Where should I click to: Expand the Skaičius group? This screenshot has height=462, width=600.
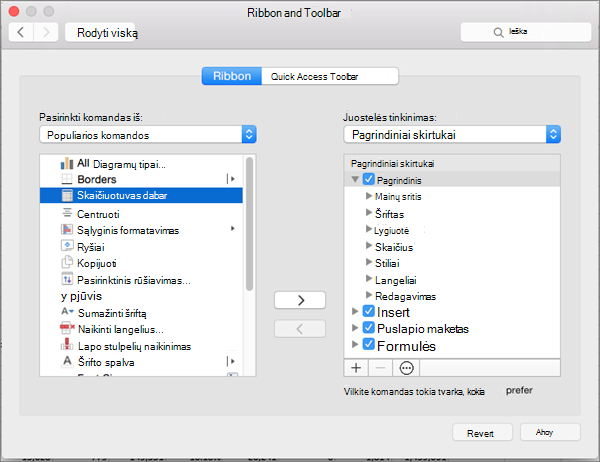pos(369,245)
